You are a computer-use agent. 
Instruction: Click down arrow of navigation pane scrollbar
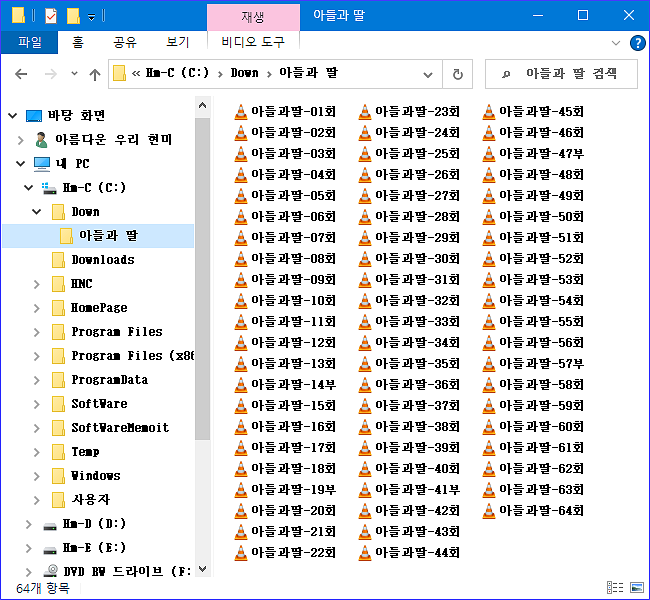pyautogui.click(x=203, y=569)
